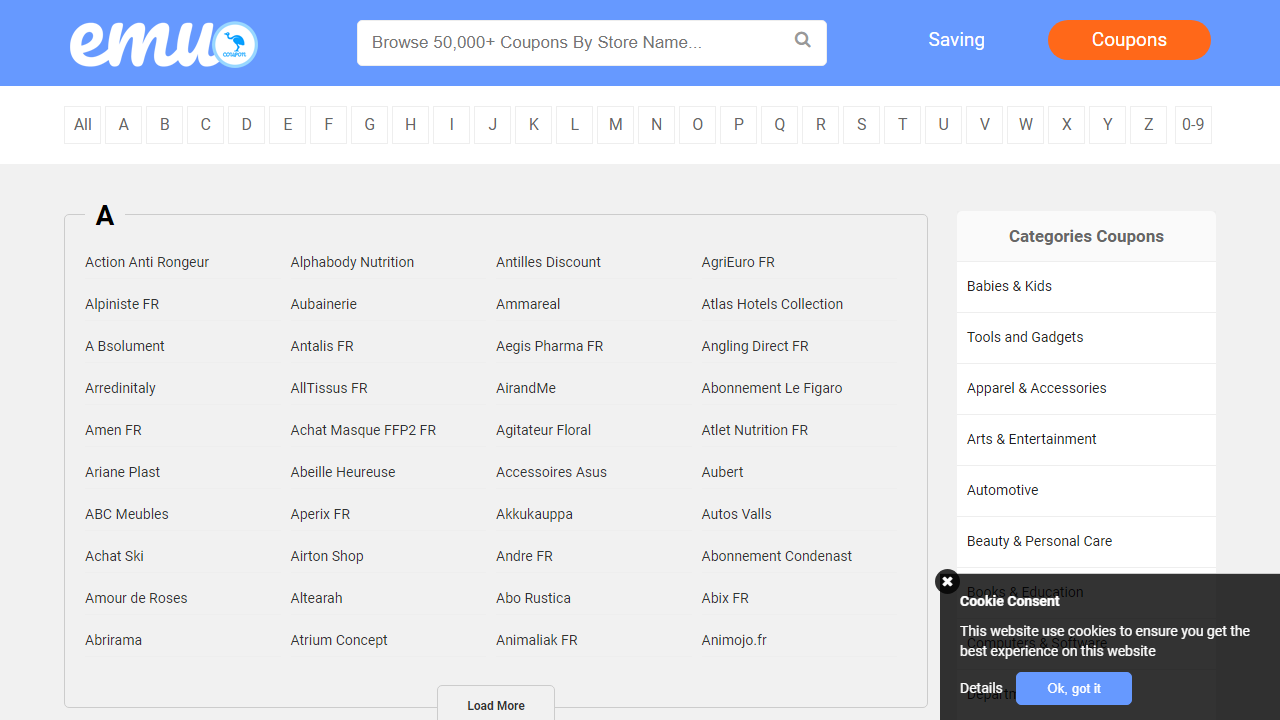Open Abonnement Le Figaro coupons
The image size is (1280, 720).
(772, 388)
